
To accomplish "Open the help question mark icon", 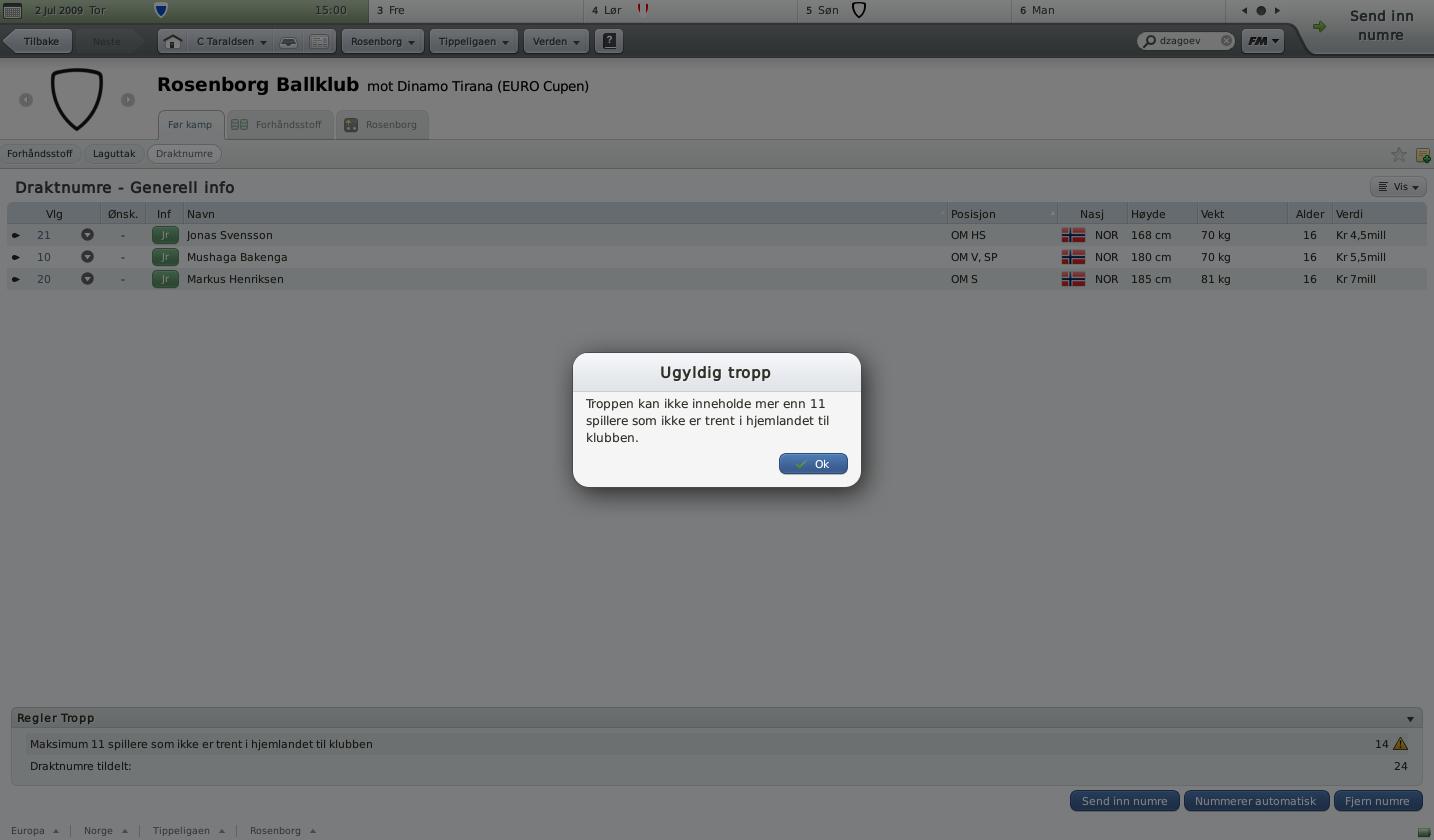I will tap(609, 41).
